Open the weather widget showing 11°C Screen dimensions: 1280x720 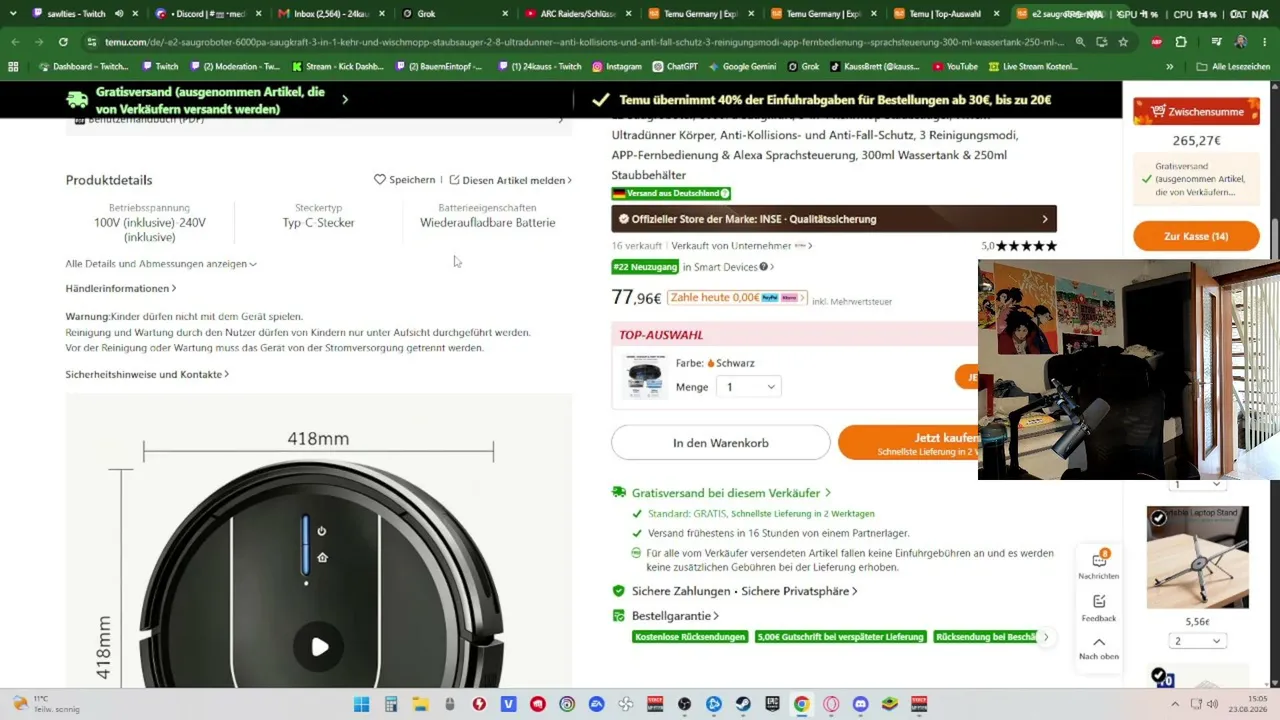click(x=41, y=704)
